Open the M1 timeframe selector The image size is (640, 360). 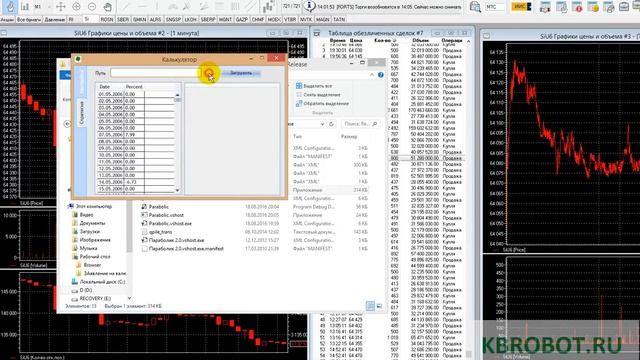tap(38, 7)
